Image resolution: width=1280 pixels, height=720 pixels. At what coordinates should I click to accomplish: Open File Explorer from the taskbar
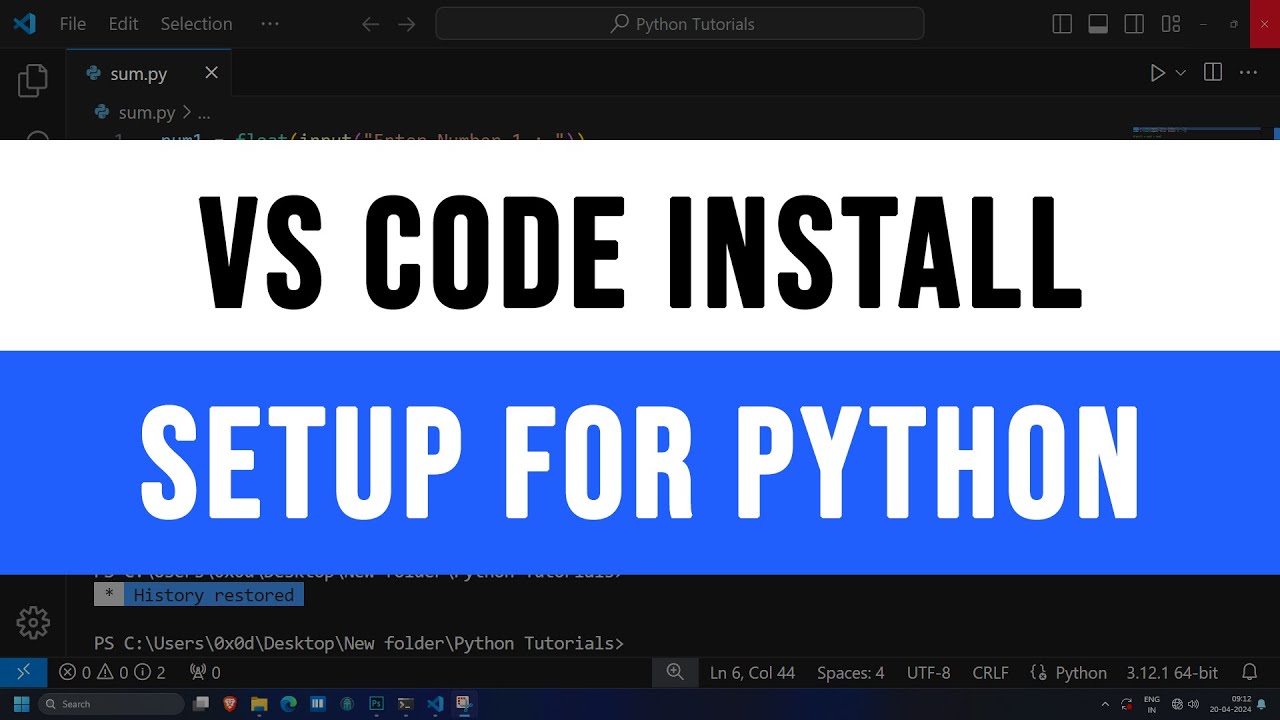259,704
